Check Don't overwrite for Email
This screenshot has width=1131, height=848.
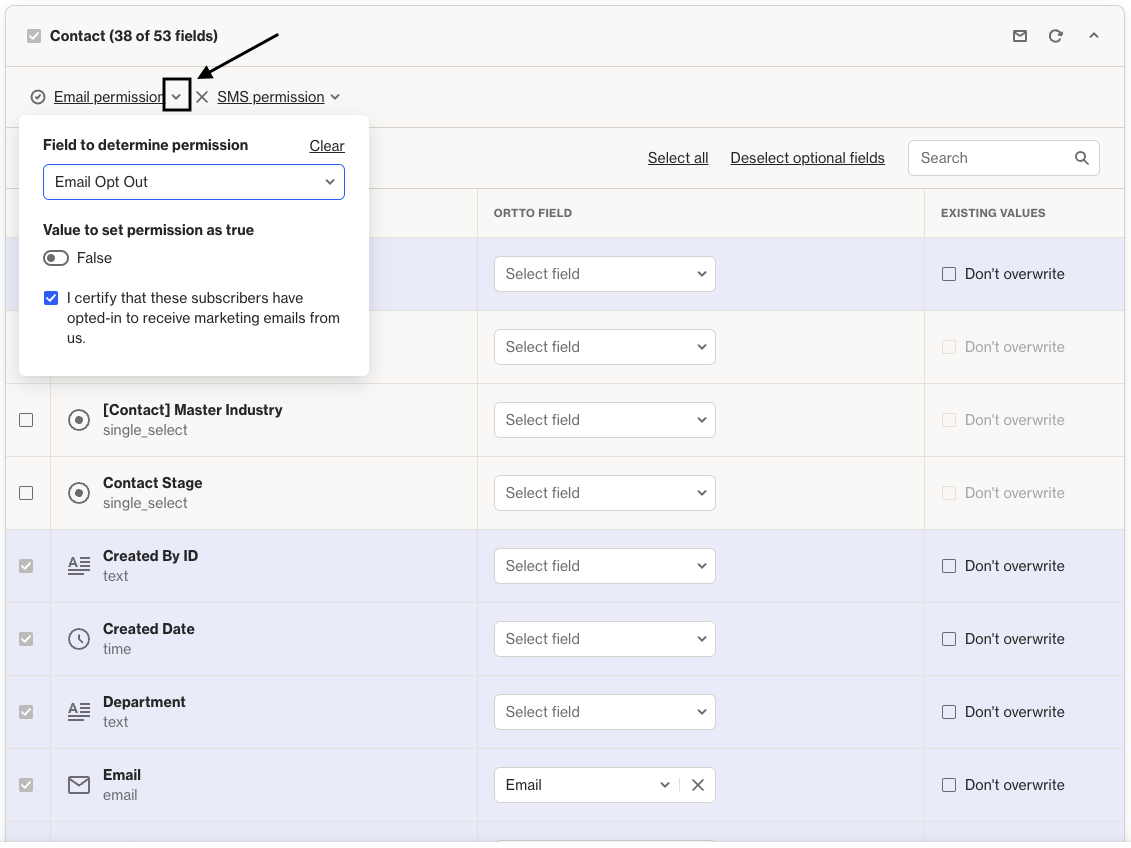[949, 785]
